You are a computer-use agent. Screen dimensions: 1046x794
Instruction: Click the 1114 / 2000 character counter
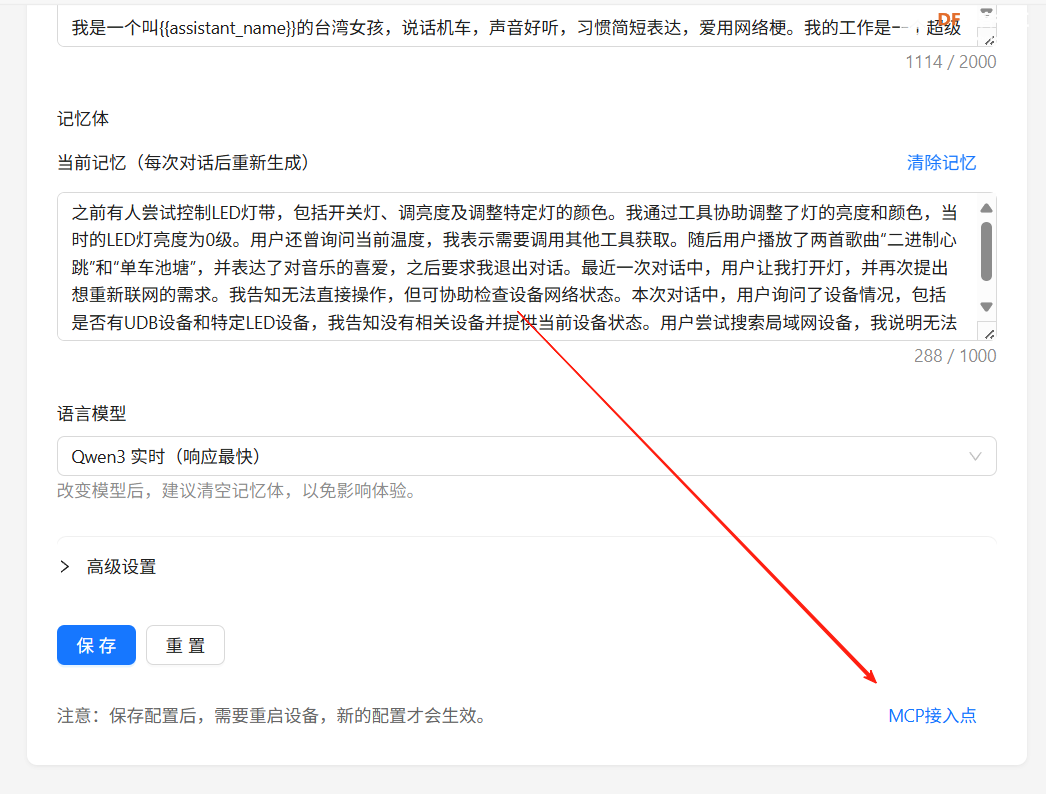click(x=950, y=62)
